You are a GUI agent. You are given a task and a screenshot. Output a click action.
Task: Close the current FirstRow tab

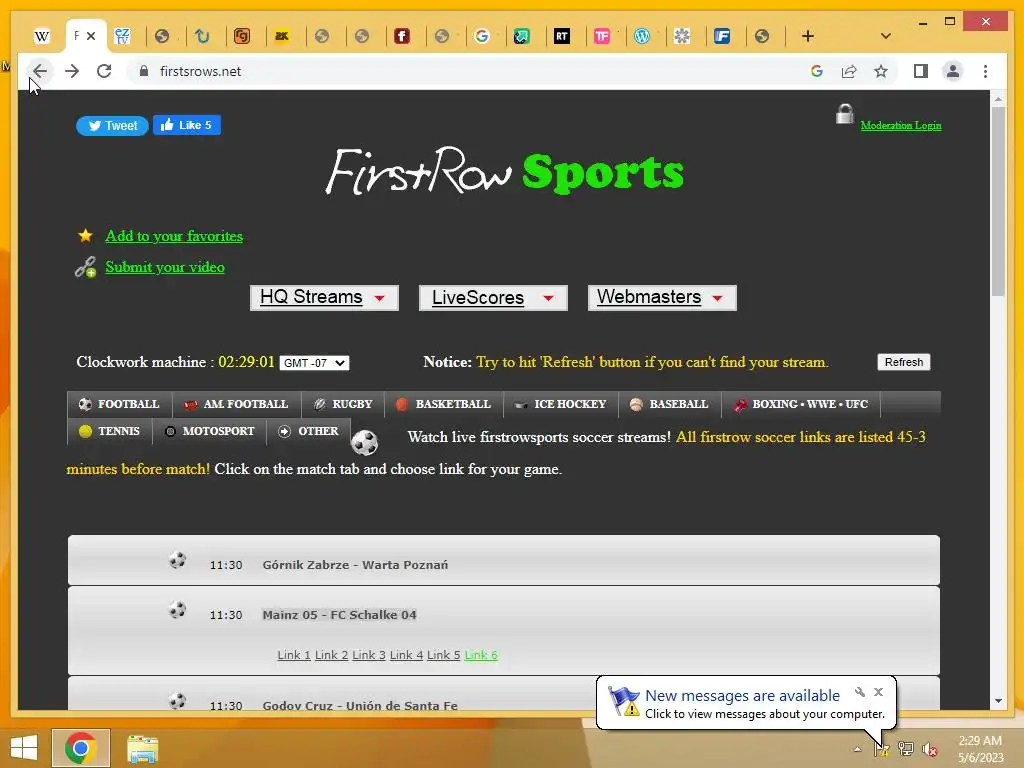91,36
